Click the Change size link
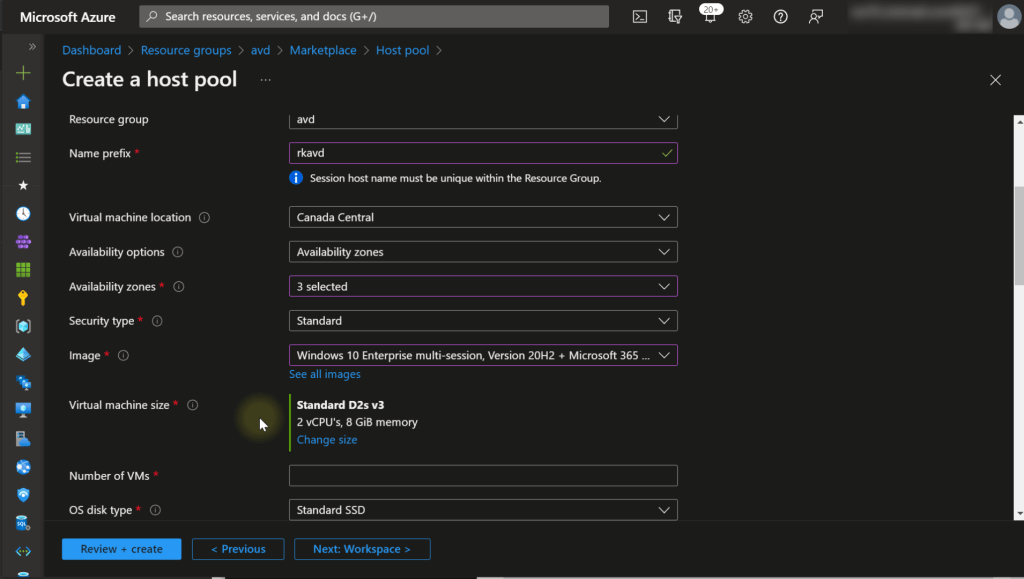 327,440
